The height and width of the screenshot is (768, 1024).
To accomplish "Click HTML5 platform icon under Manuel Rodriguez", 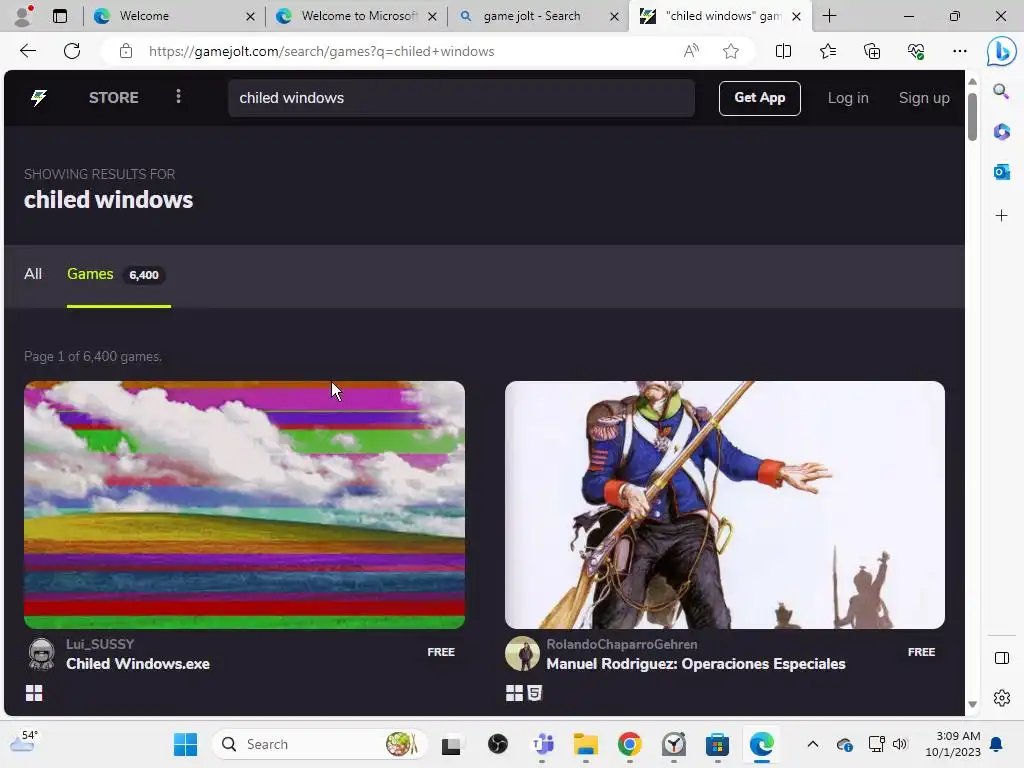I will click(x=535, y=693).
